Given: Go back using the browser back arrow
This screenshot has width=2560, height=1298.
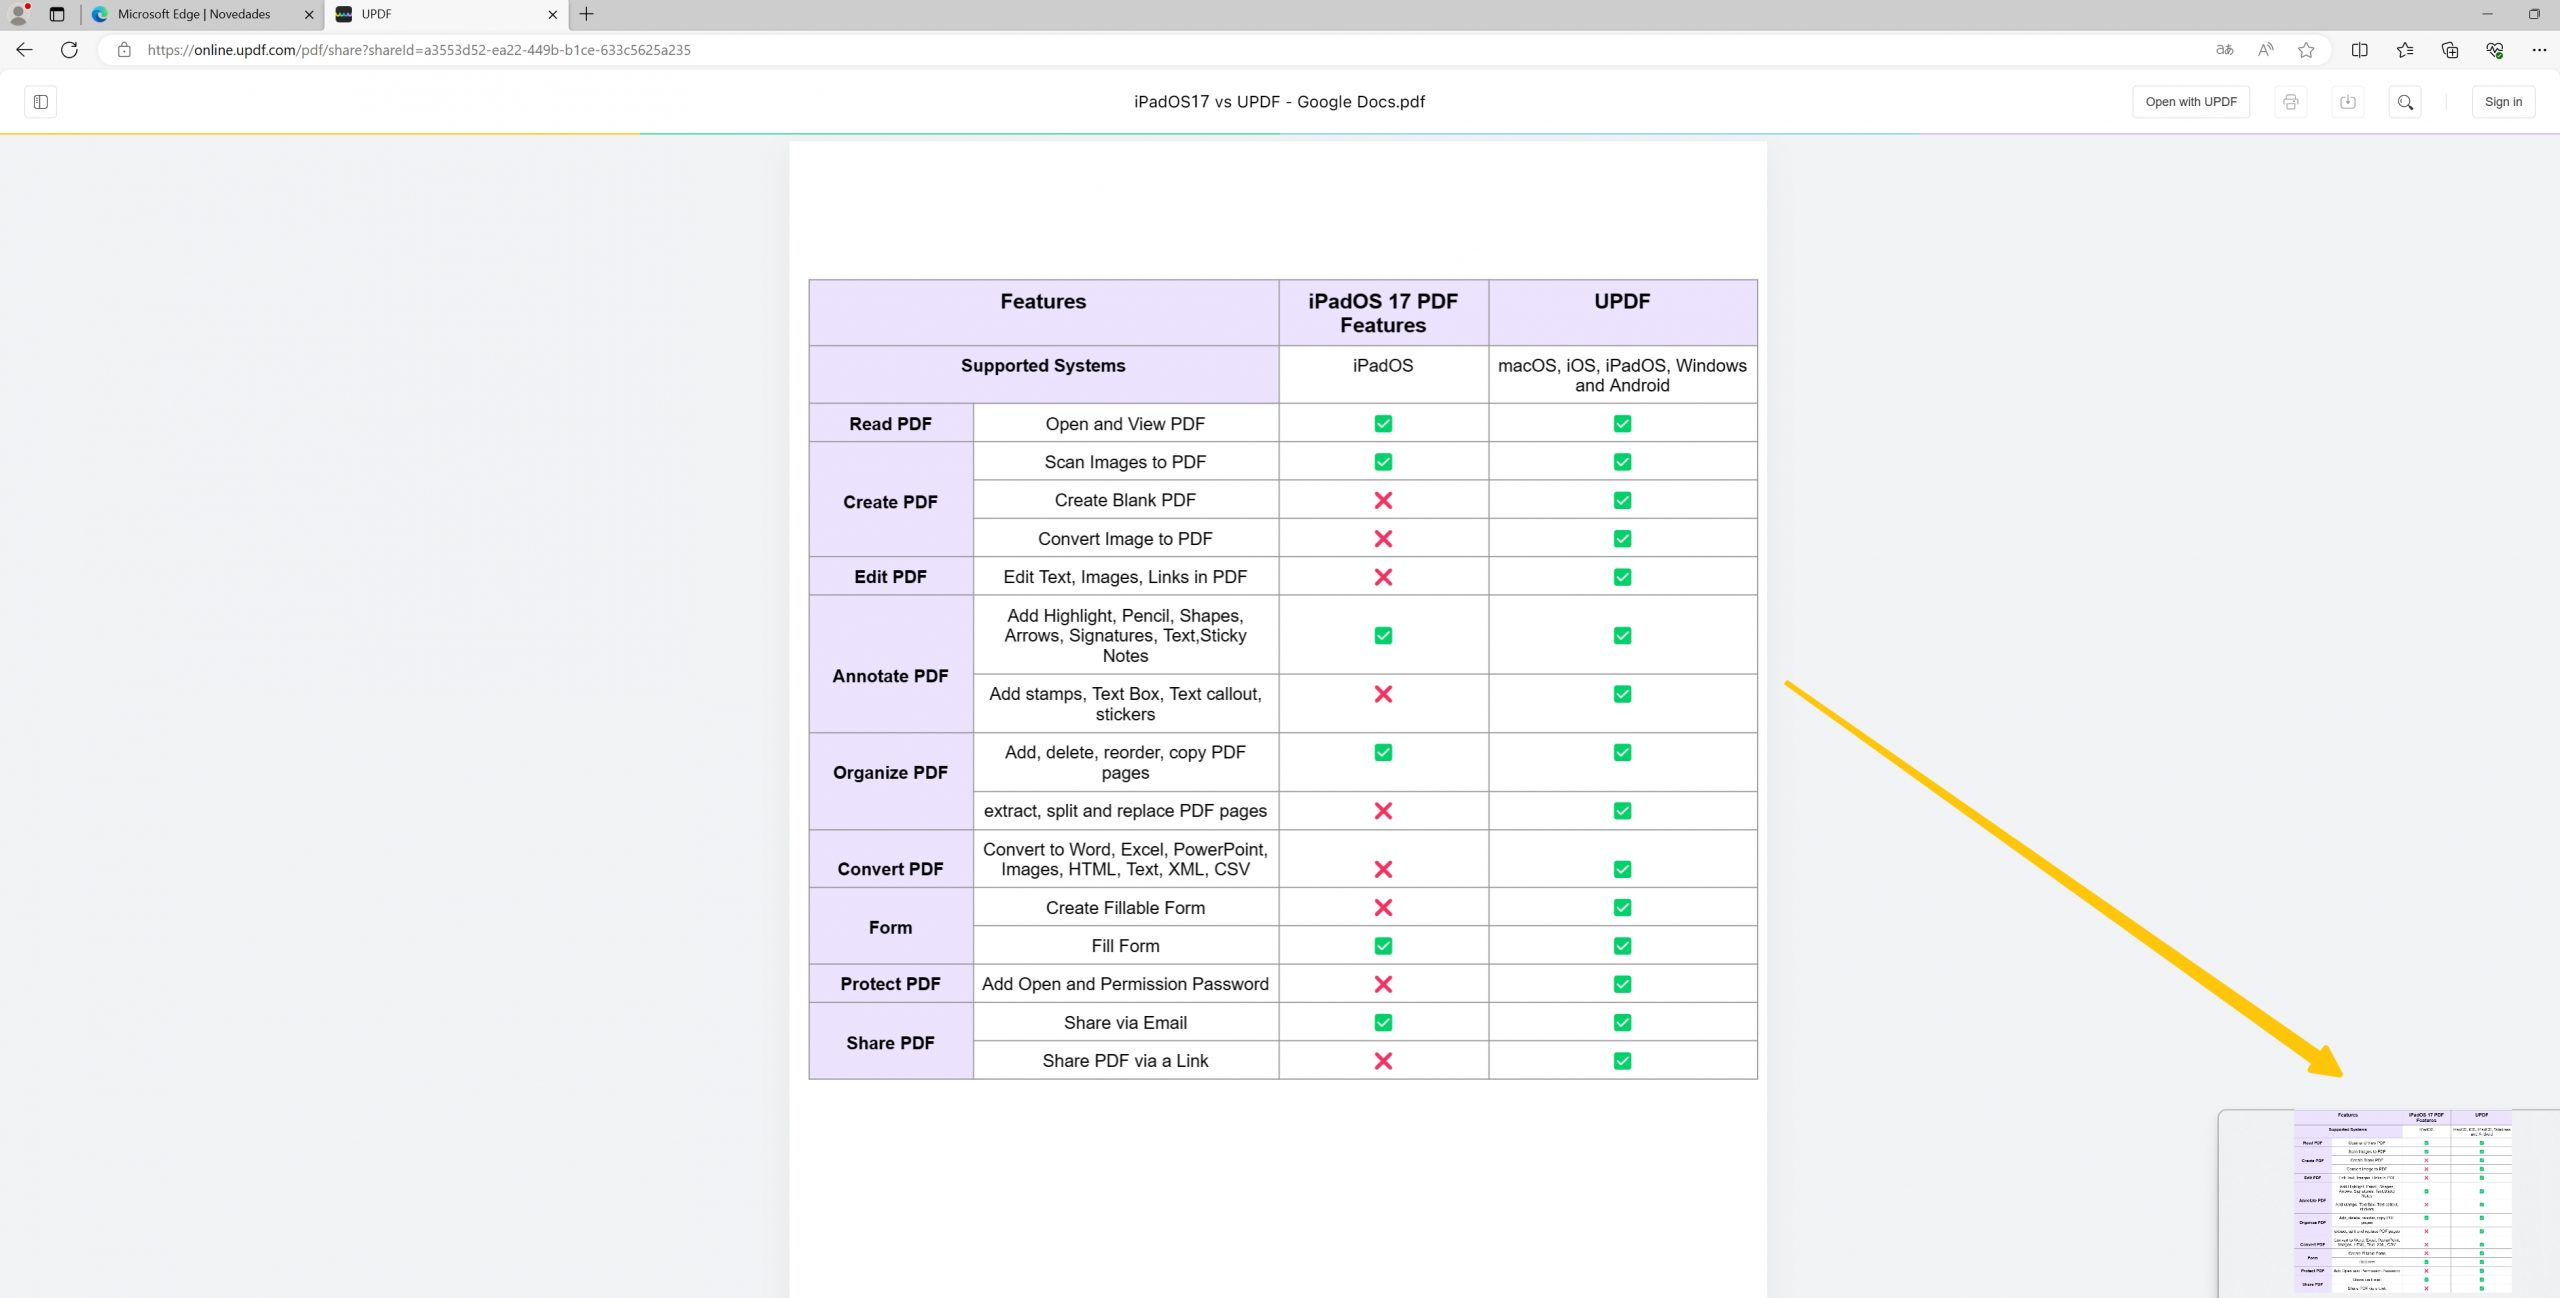Looking at the screenshot, I should pyautogui.click(x=24, y=50).
